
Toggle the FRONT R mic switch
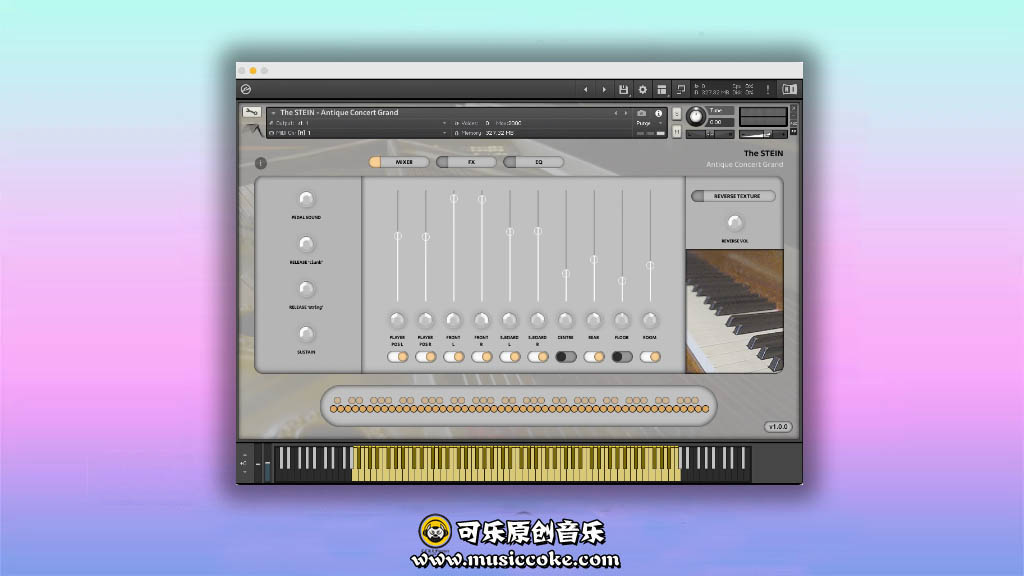[x=481, y=357]
